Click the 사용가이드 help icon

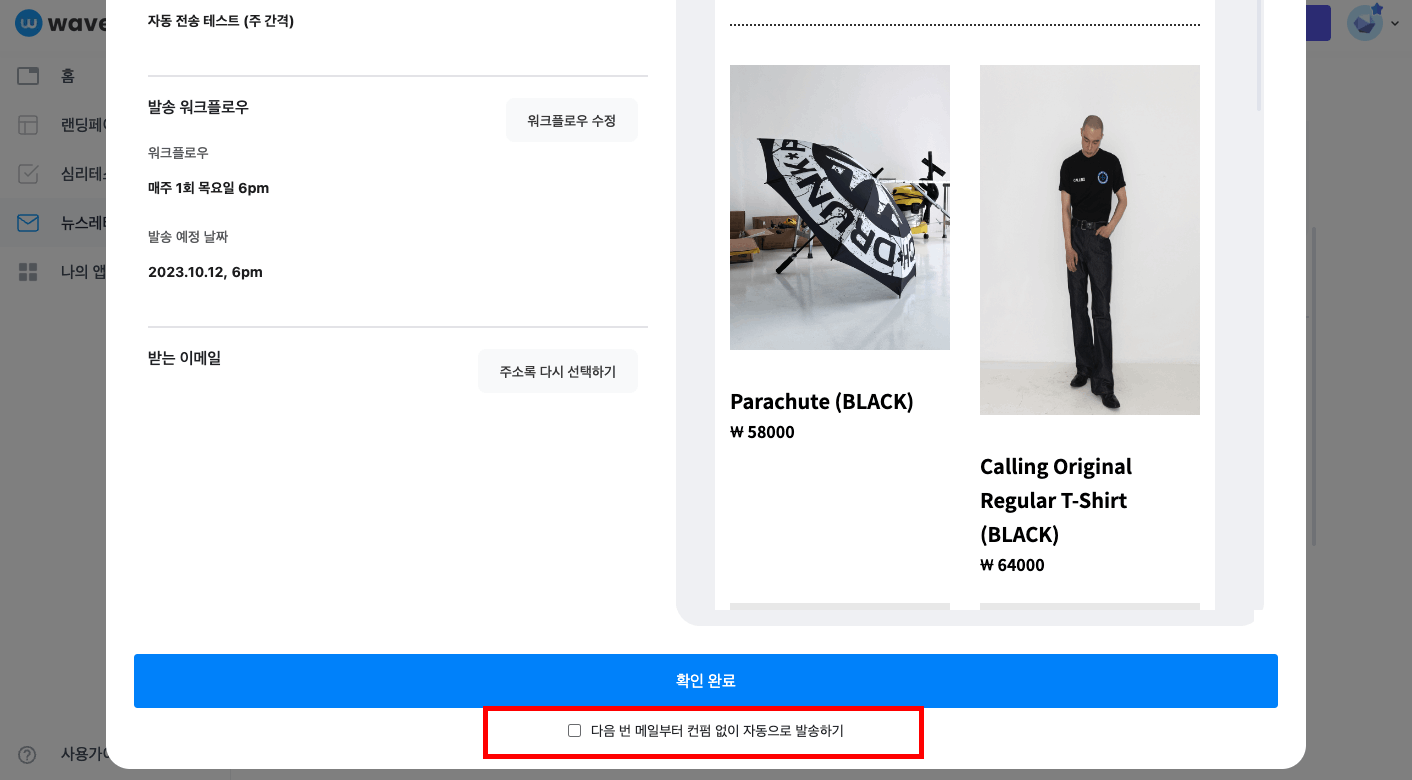(x=26, y=755)
